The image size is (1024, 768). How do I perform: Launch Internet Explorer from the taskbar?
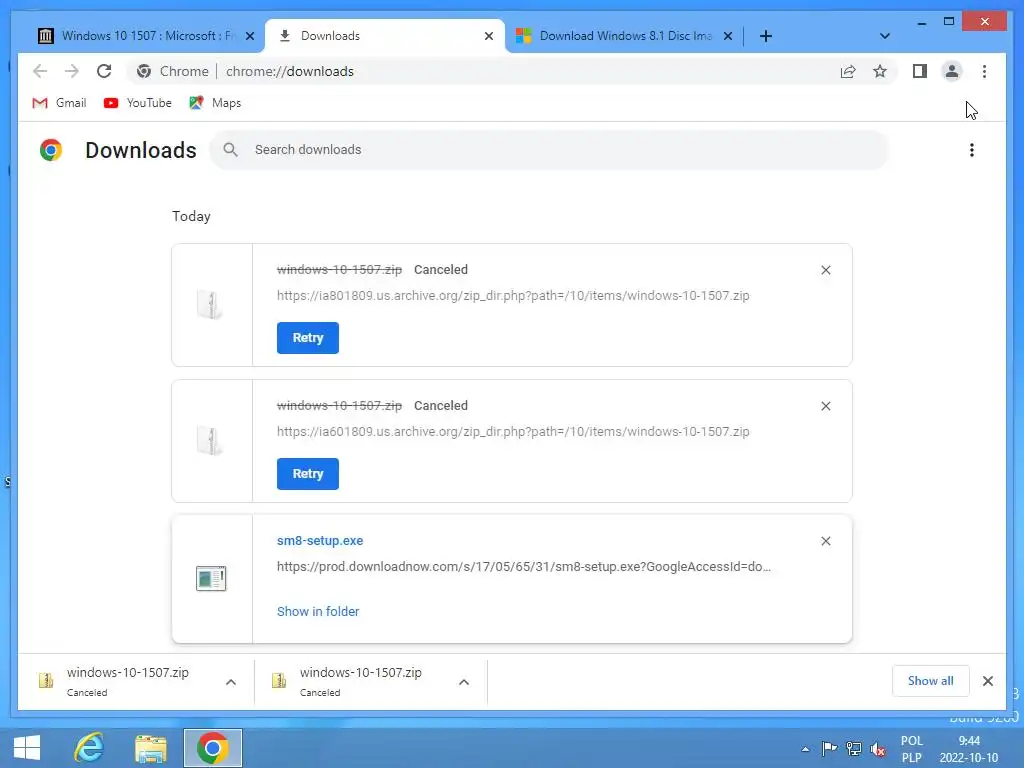(89, 748)
